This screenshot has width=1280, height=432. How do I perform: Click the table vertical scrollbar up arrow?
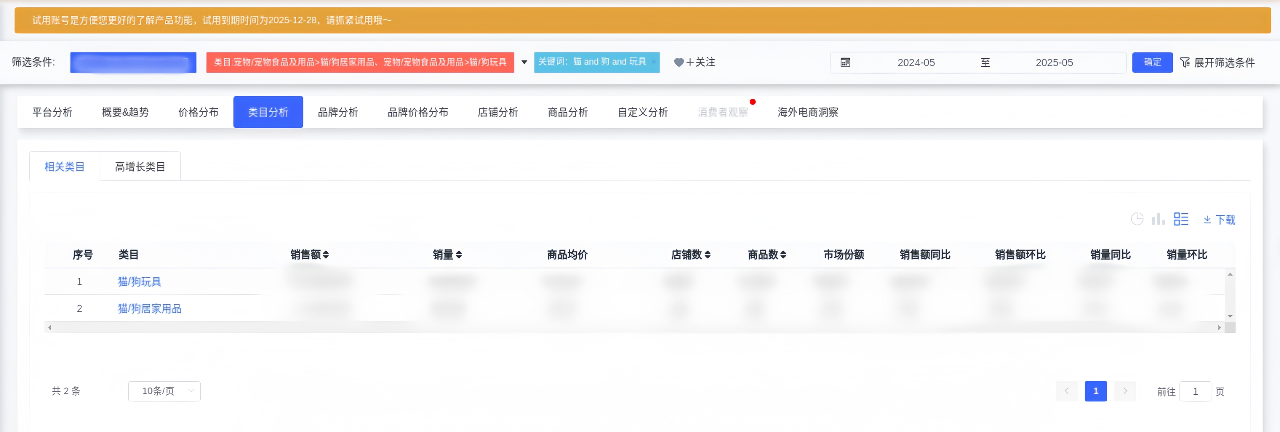tap(1231, 274)
